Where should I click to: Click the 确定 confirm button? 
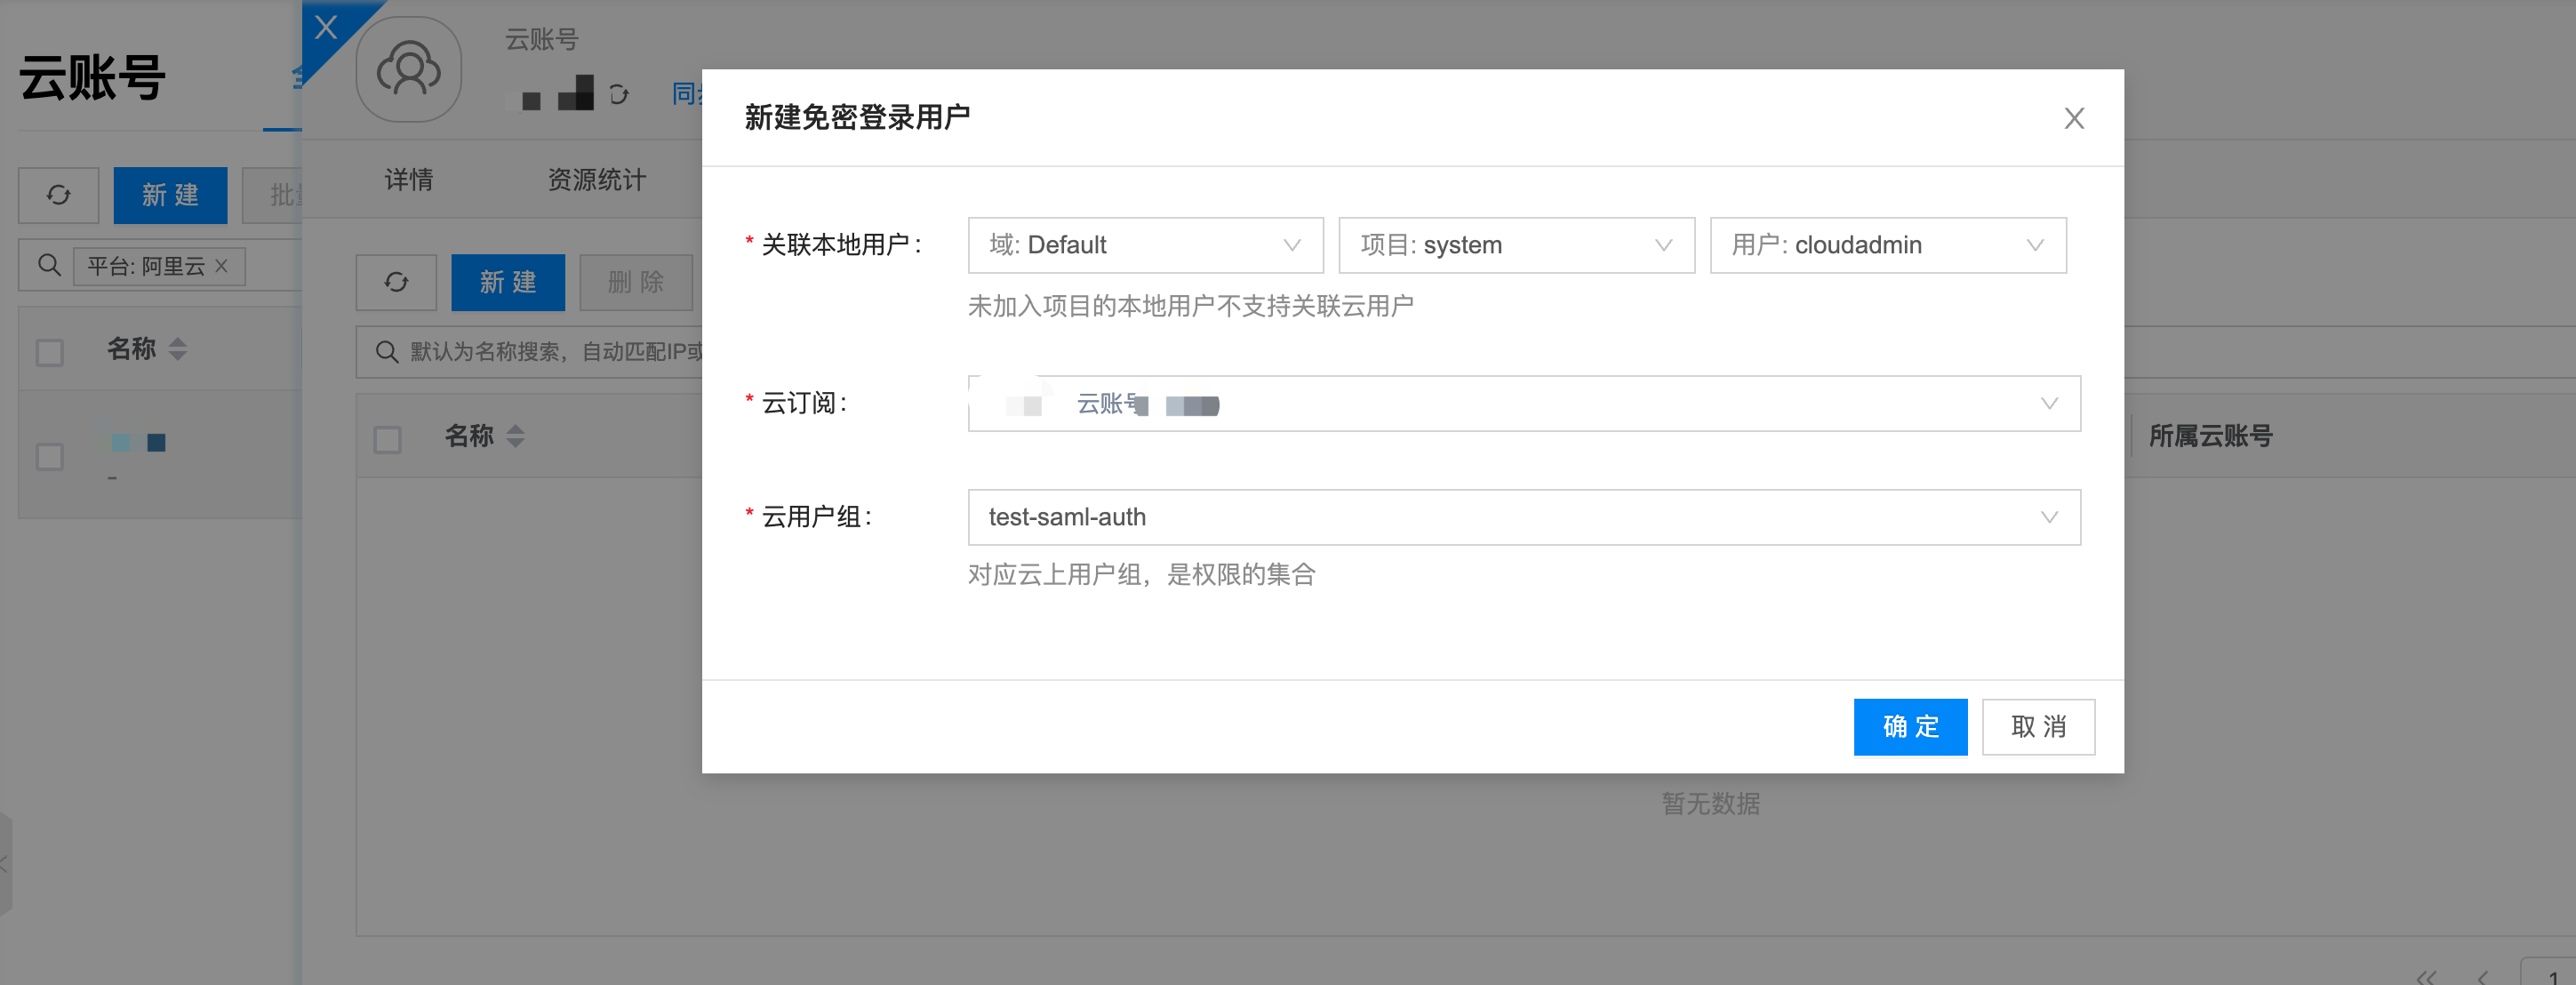tap(1909, 727)
